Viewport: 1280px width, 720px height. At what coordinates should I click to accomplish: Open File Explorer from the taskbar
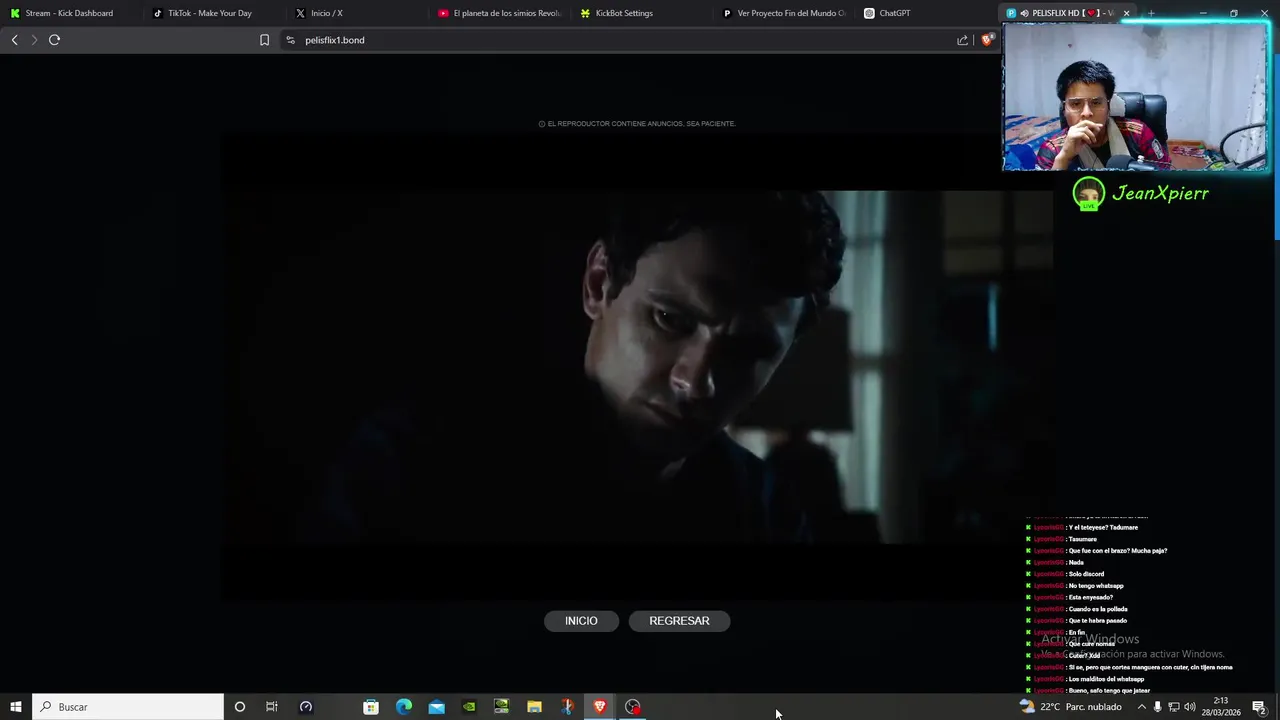tap(534, 707)
